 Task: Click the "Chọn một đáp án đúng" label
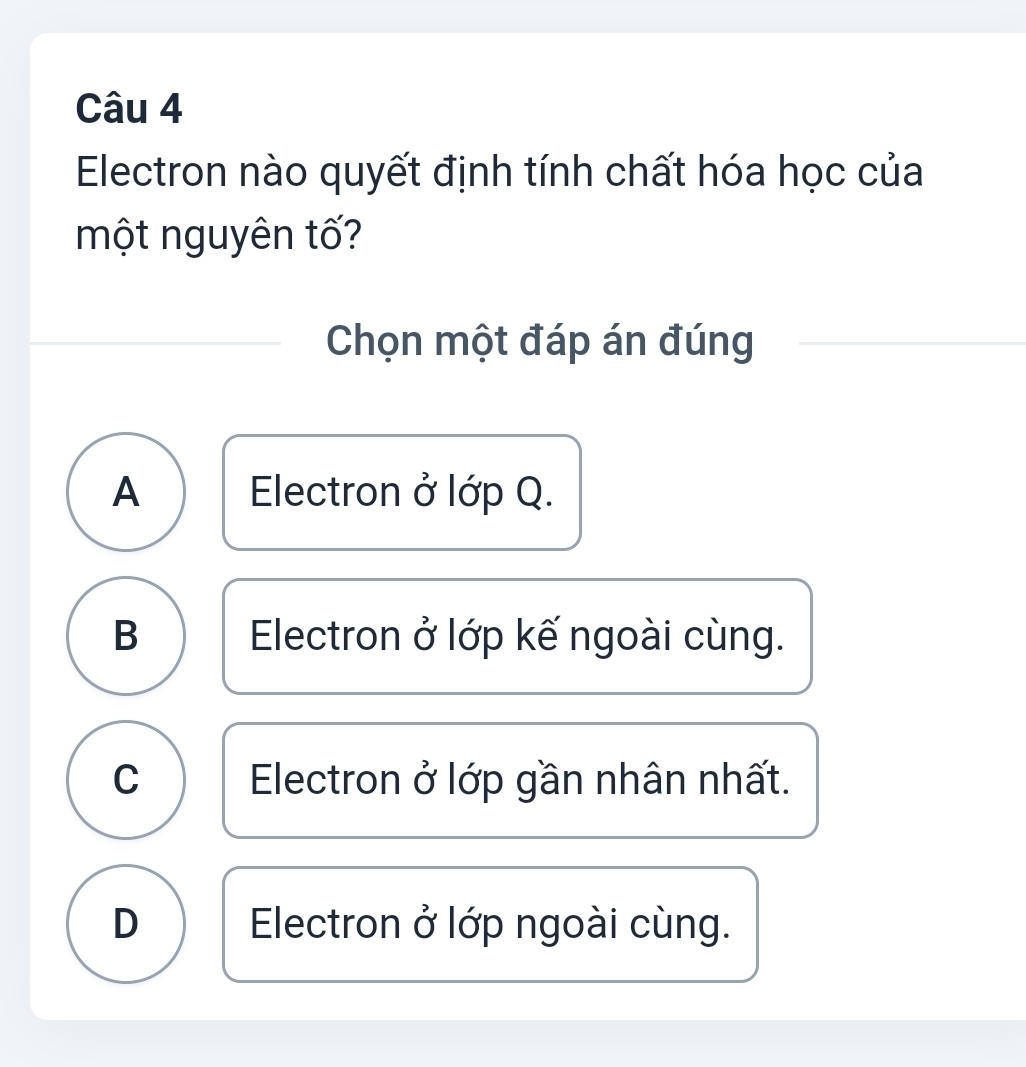point(539,342)
